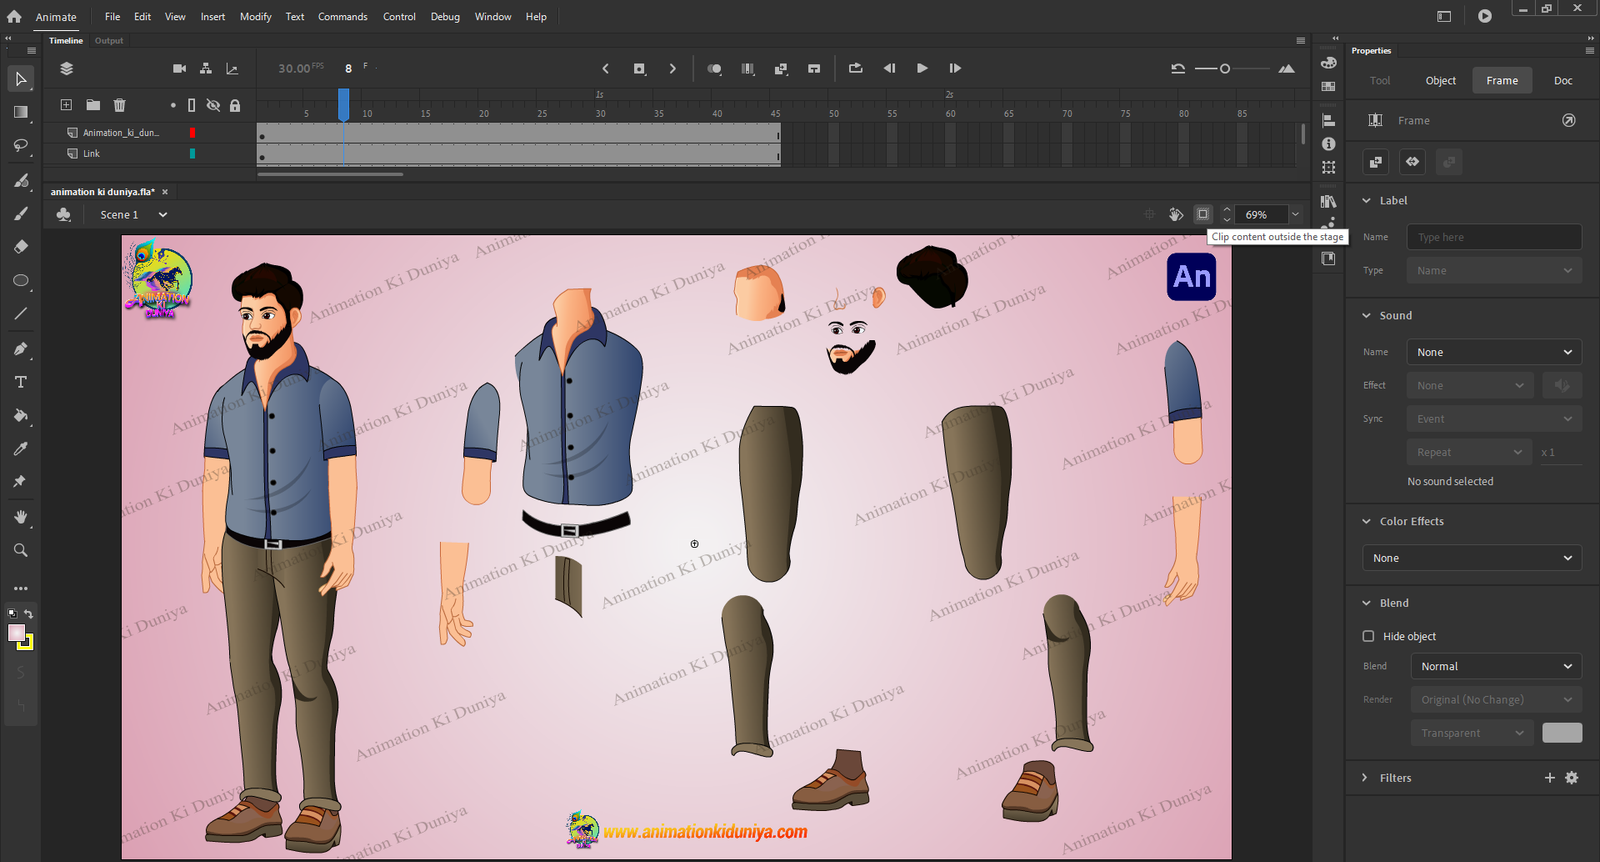Click the layer parenting view icon
The width and height of the screenshot is (1600, 862).
(x=206, y=69)
